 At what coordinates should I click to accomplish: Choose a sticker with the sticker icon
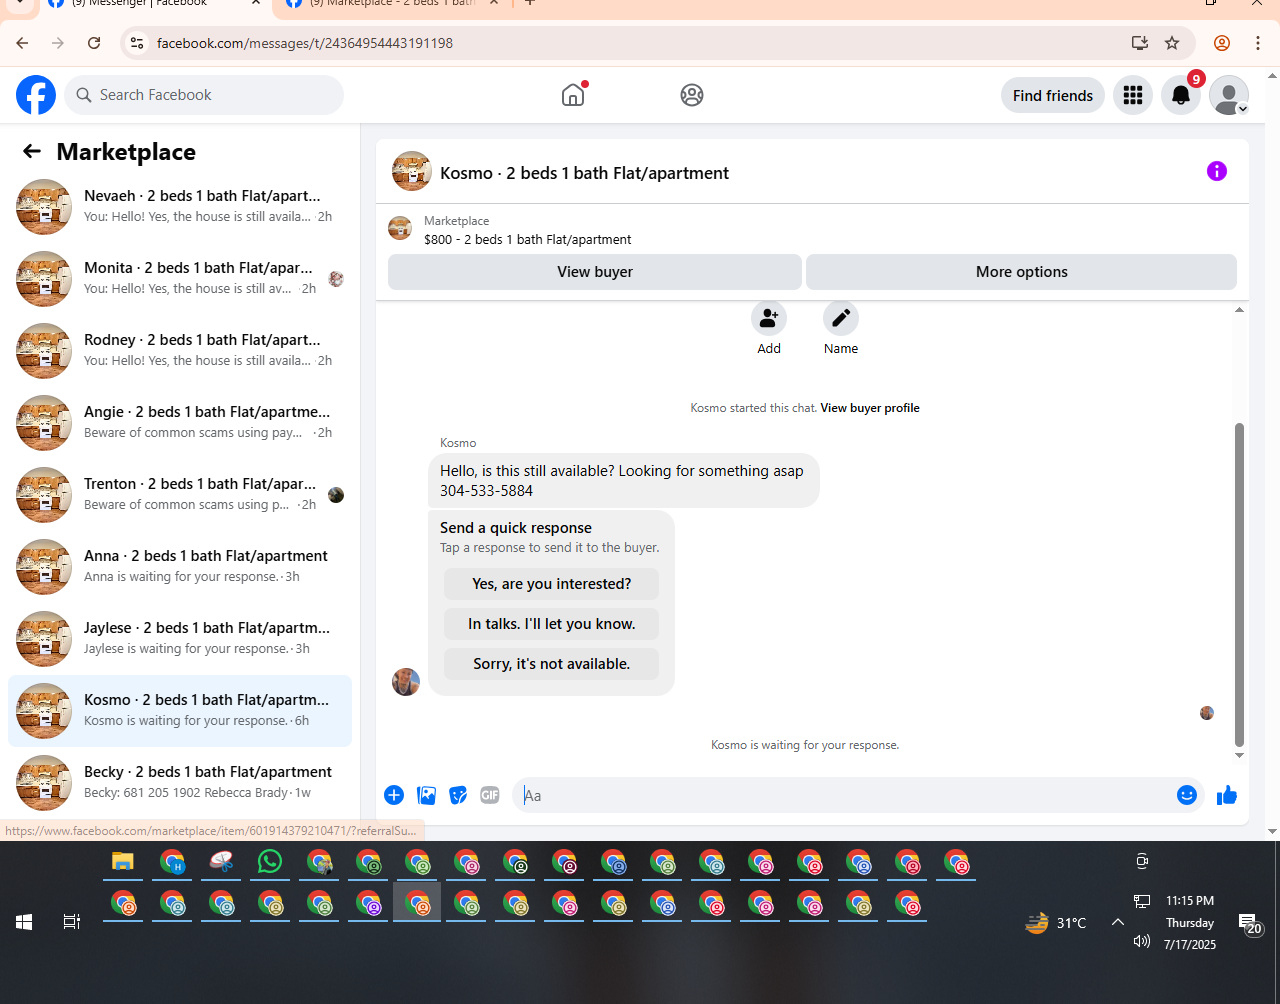pos(458,795)
